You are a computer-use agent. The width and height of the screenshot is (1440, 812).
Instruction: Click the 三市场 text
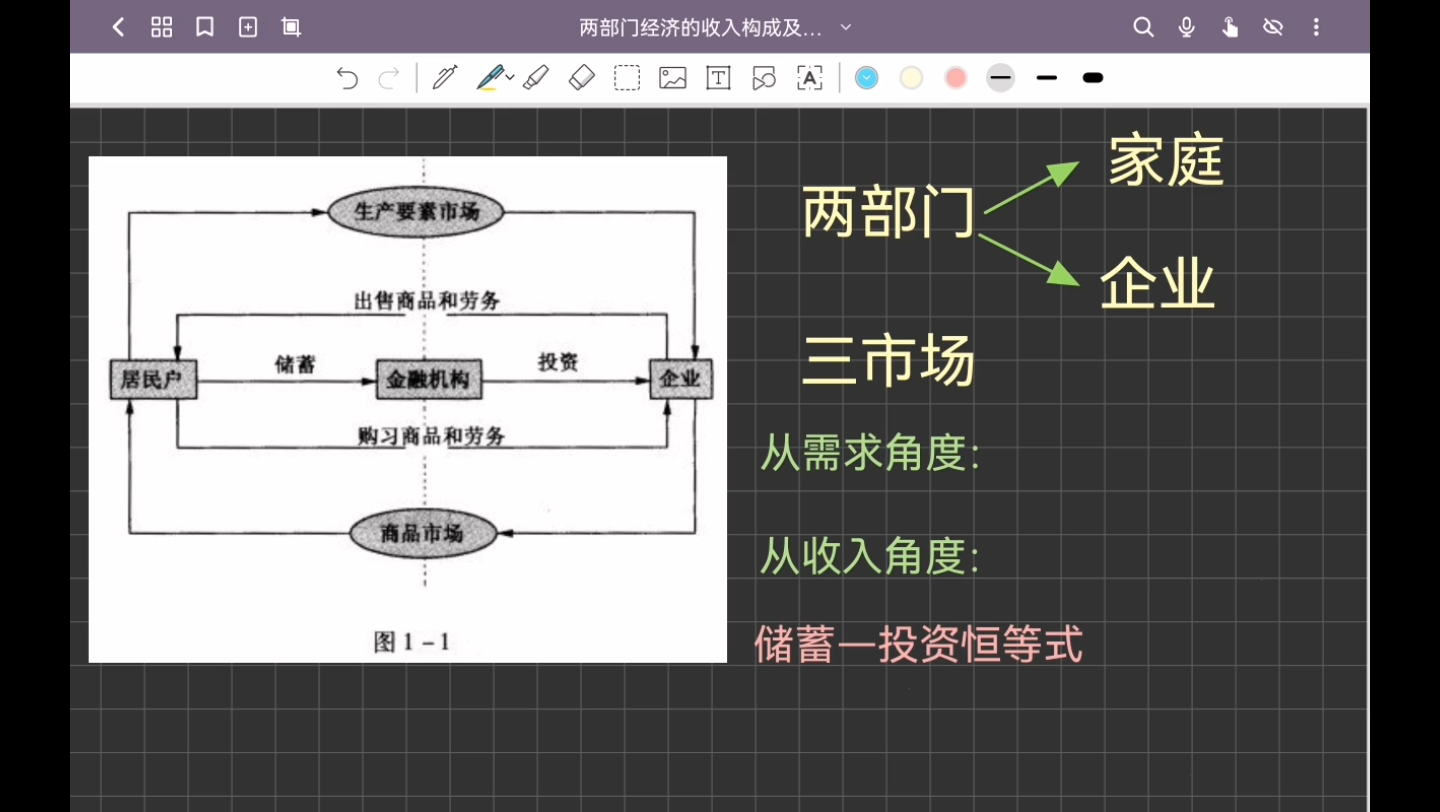point(889,360)
